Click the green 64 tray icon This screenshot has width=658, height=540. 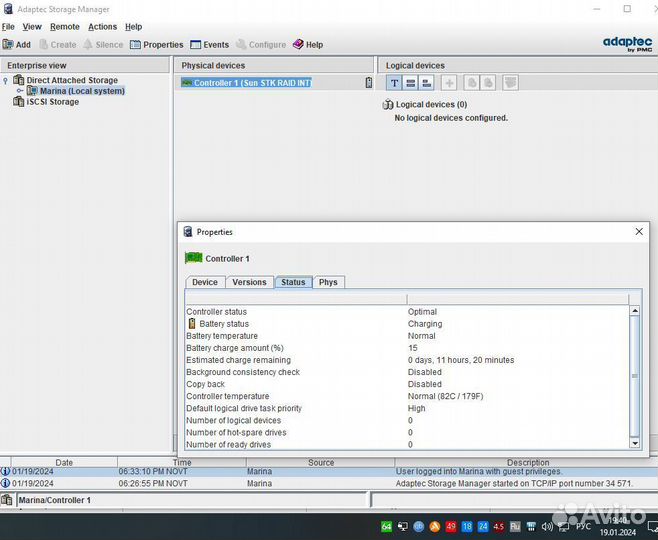[x=386, y=526]
